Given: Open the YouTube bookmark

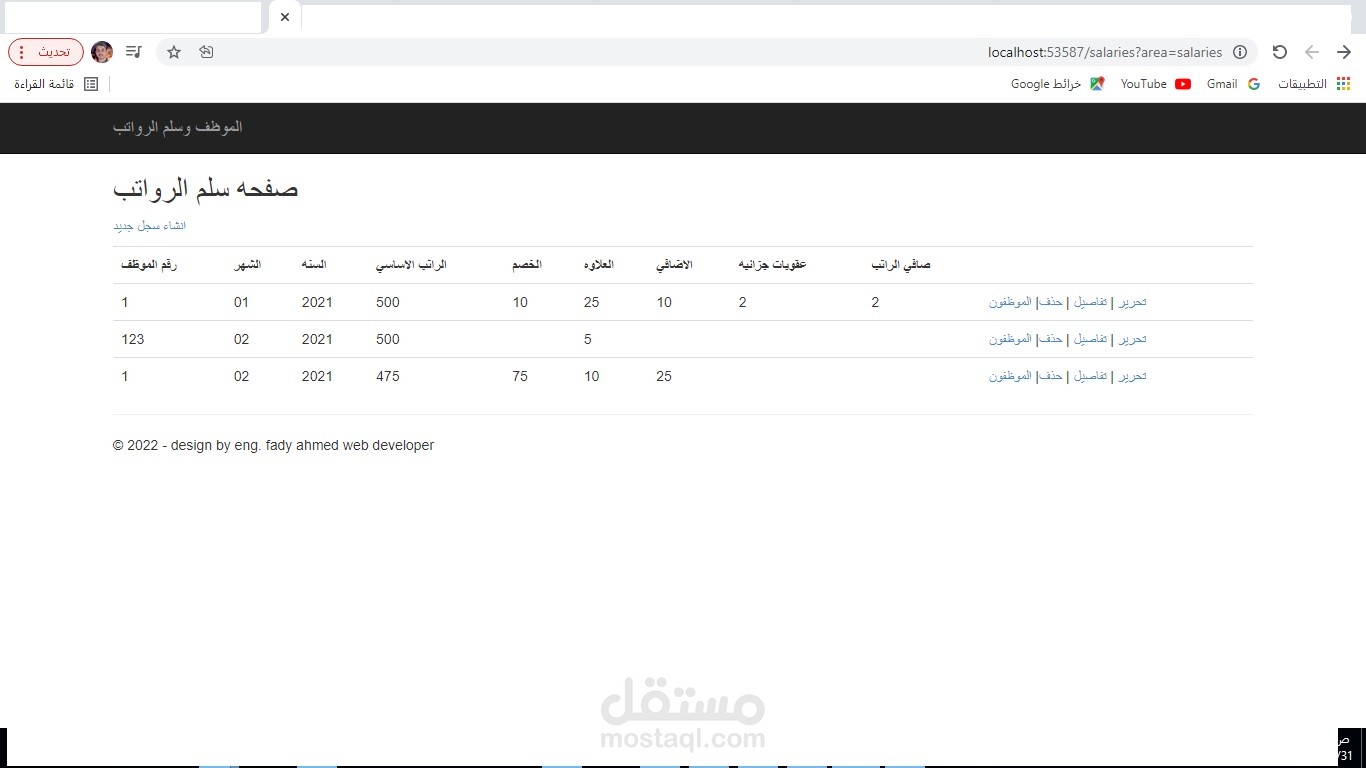Looking at the screenshot, I should (1155, 84).
